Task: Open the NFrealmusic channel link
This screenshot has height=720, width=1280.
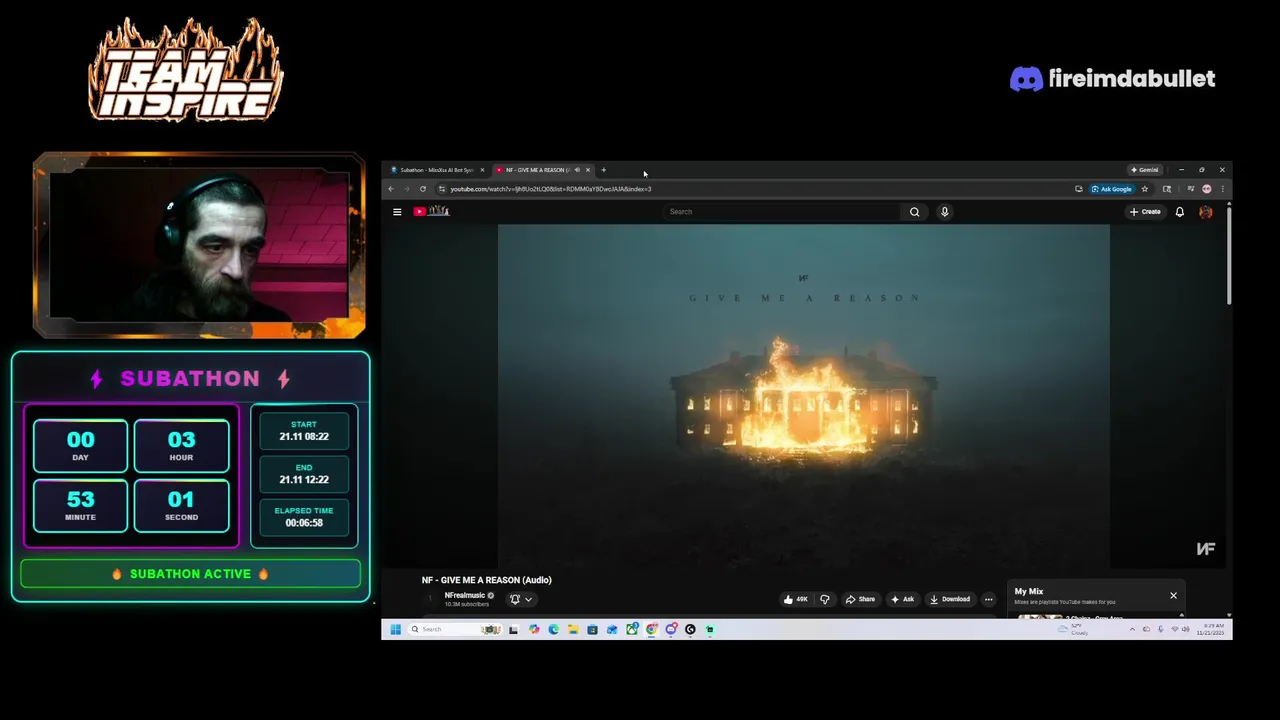Action: coord(465,595)
